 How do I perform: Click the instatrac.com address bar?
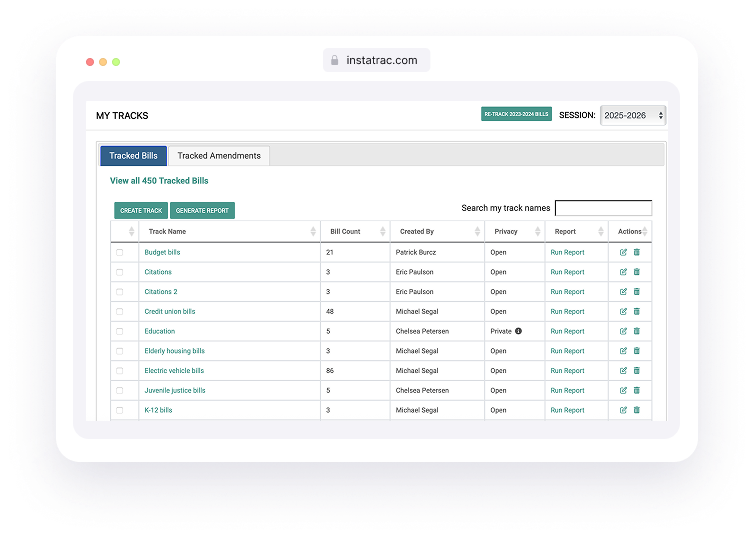point(377,60)
